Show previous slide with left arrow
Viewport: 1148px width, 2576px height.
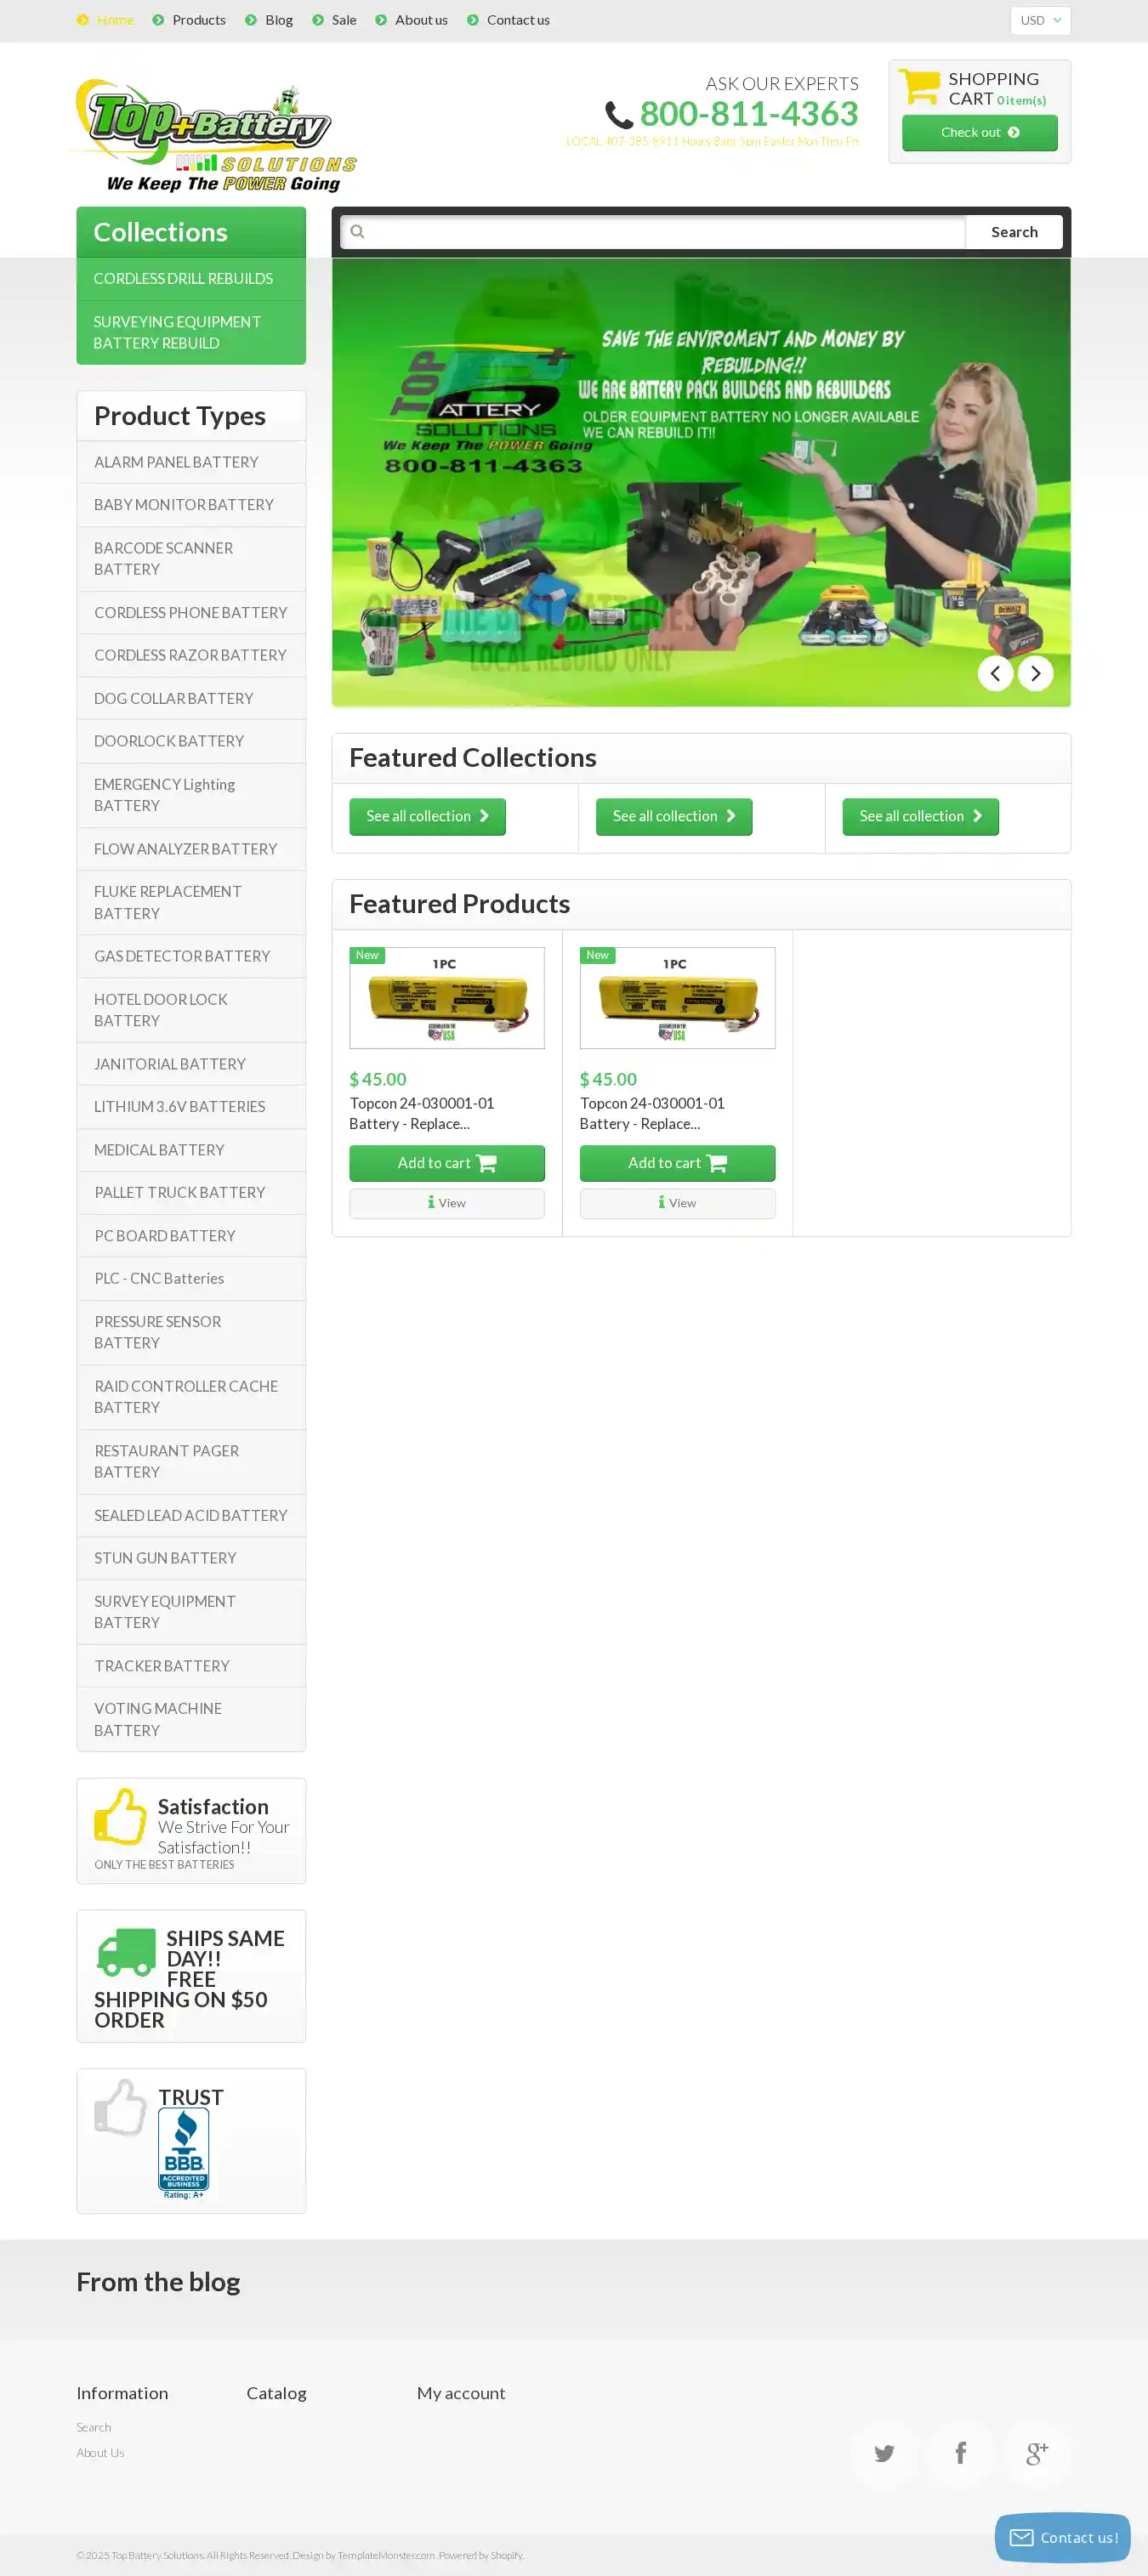[995, 673]
